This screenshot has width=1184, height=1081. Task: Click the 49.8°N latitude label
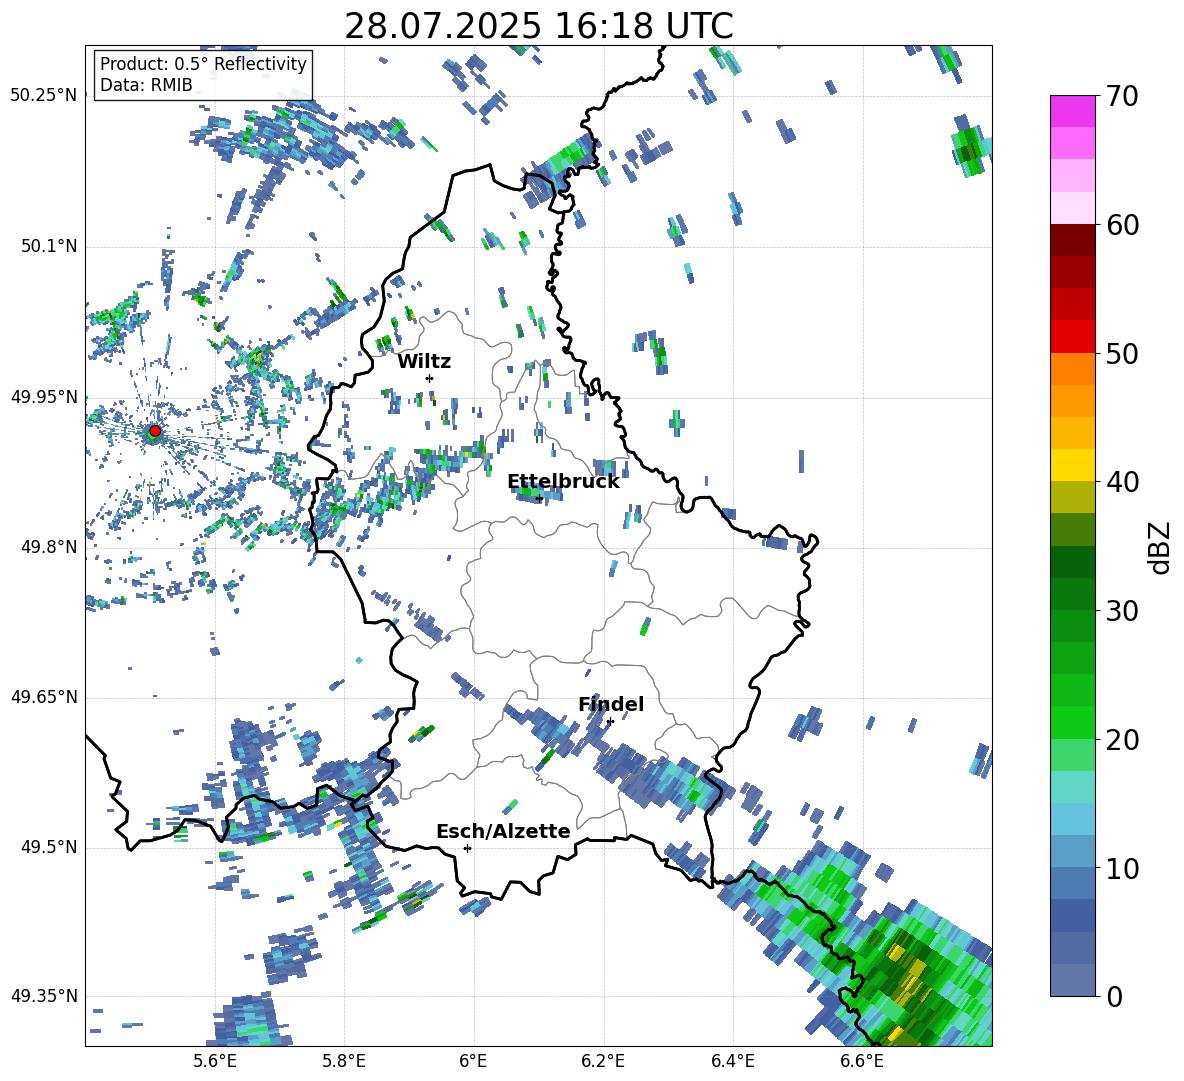[49, 547]
